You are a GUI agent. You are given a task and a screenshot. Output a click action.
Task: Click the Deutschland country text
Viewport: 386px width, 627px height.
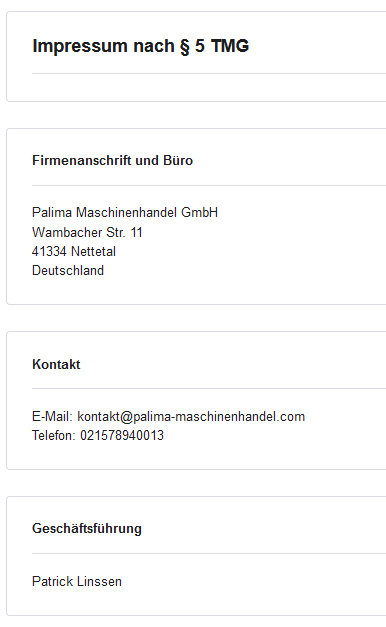68,270
